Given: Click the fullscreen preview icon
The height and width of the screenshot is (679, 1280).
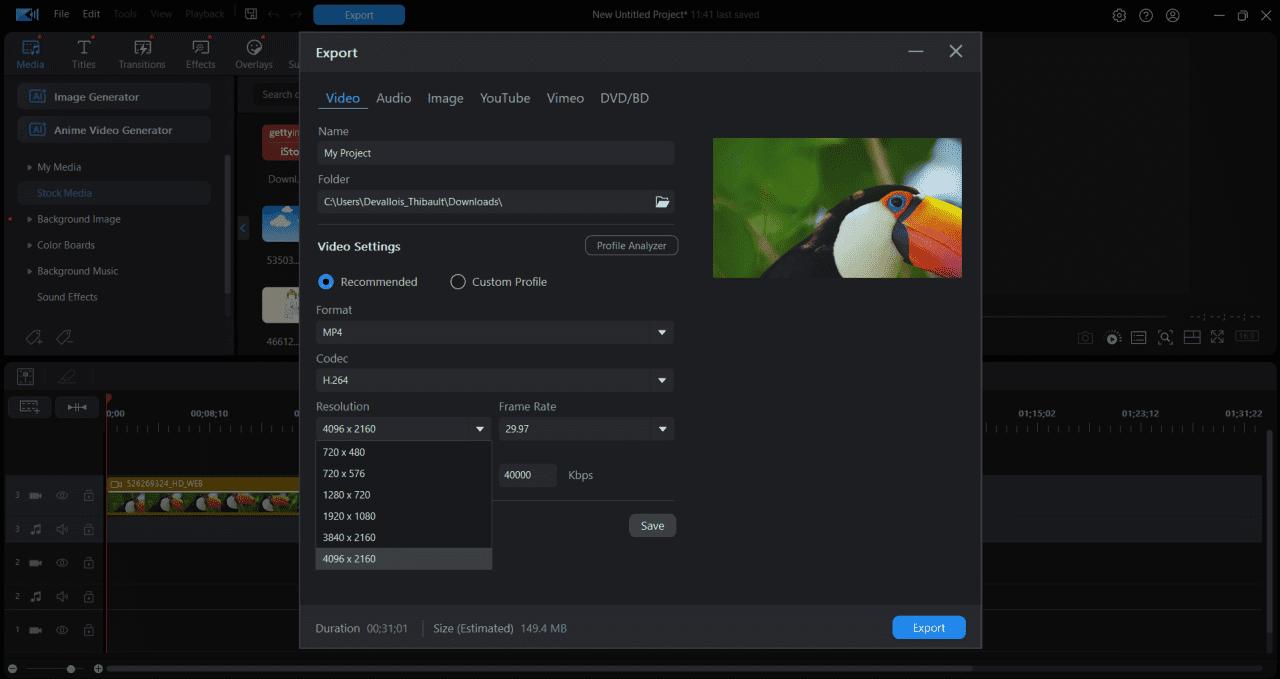Looking at the screenshot, I should 1217,338.
